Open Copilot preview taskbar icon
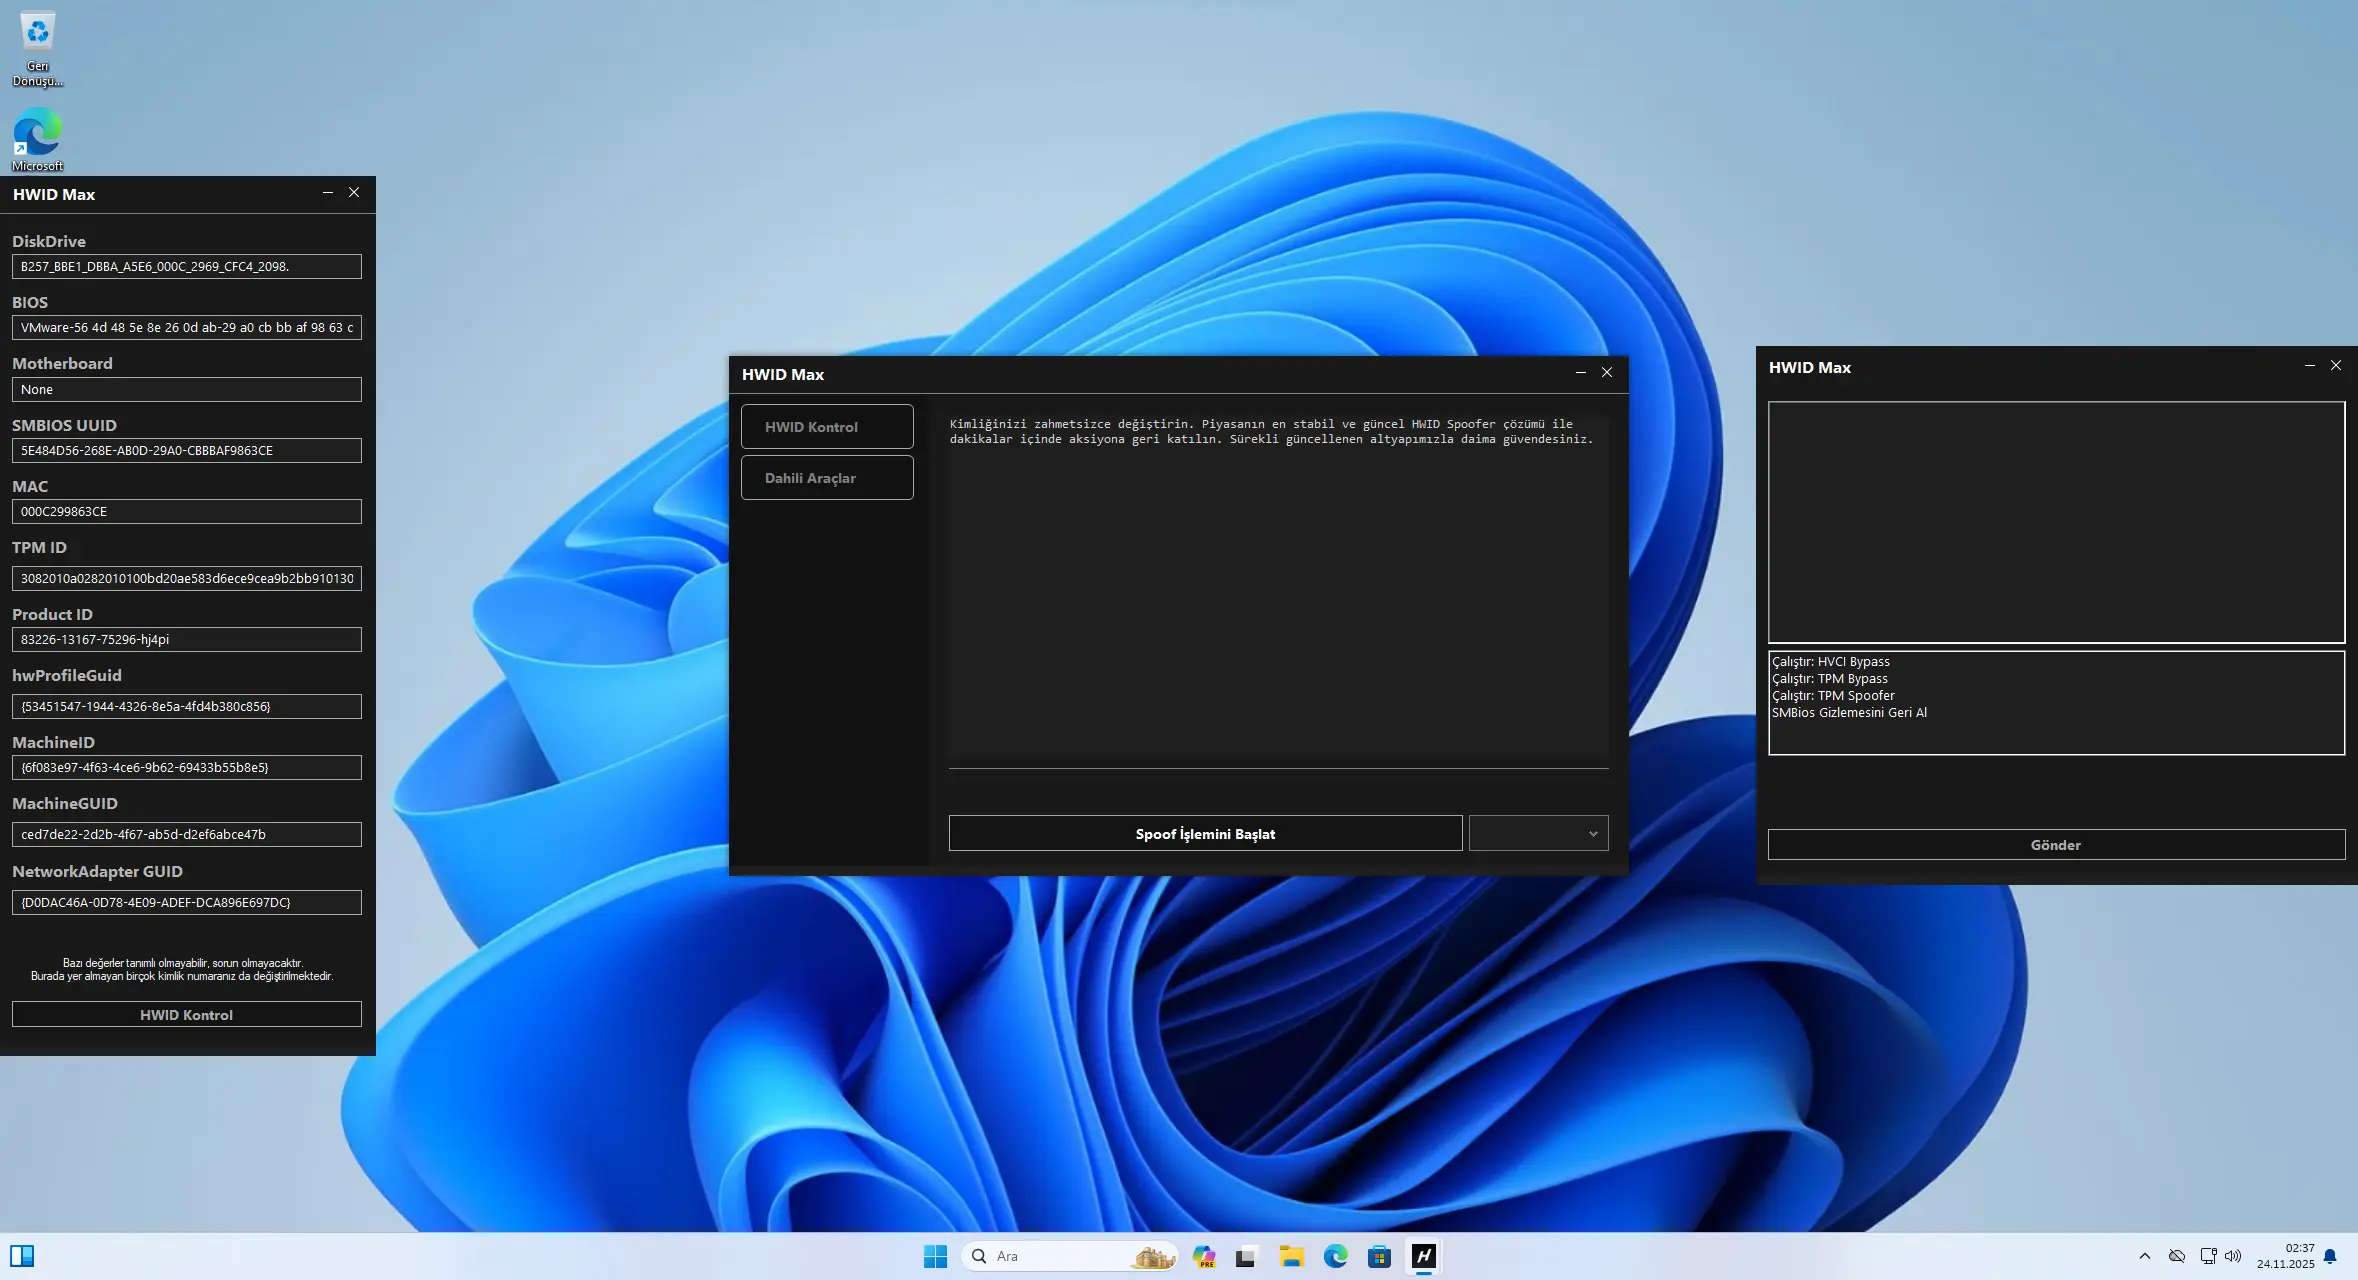Image resolution: width=2358 pixels, height=1280 pixels. click(1204, 1256)
